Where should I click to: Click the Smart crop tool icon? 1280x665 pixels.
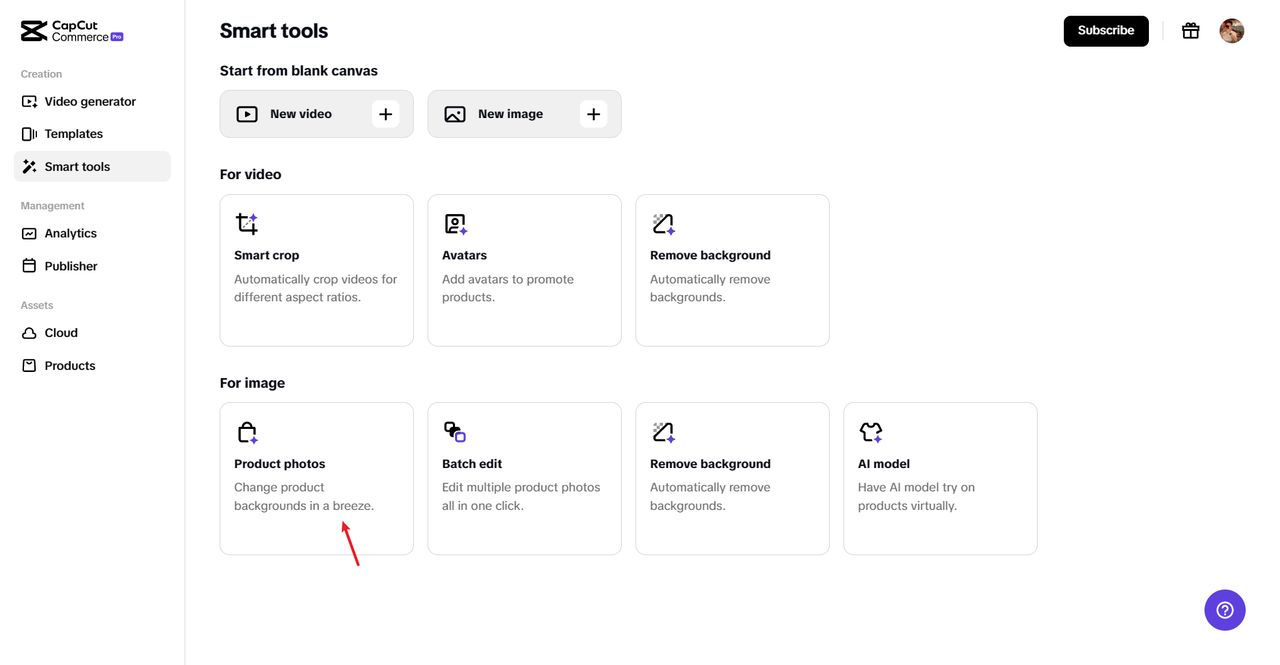click(247, 223)
